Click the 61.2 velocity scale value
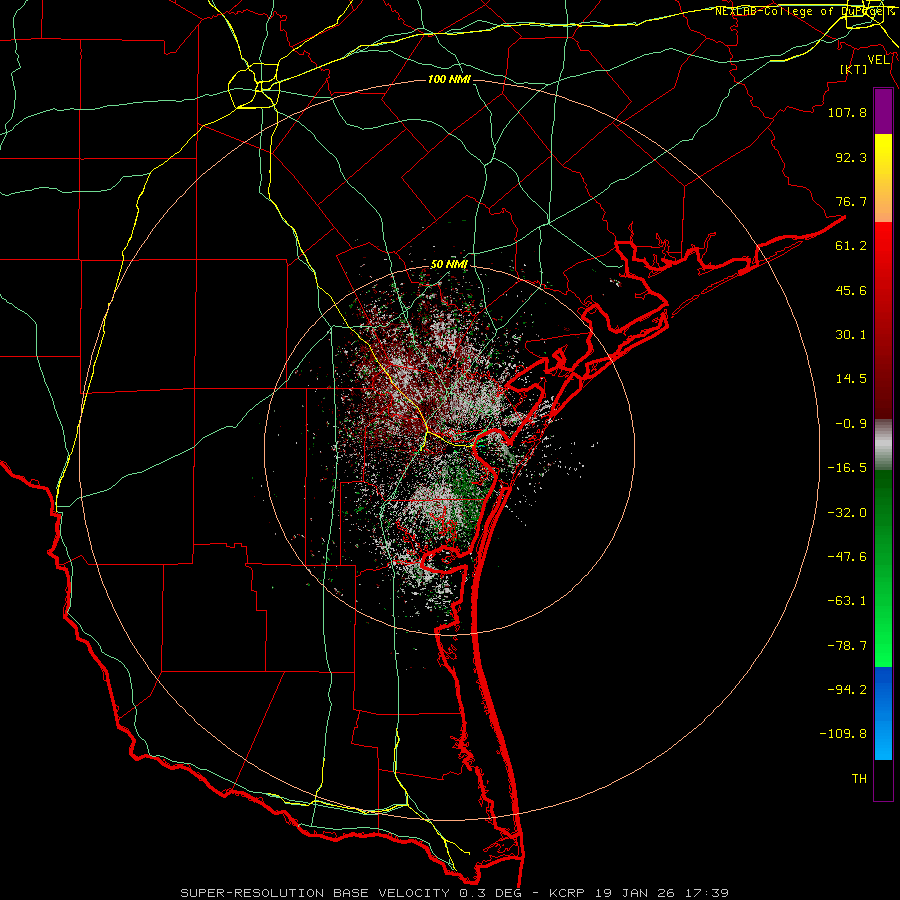 click(851, 246)
